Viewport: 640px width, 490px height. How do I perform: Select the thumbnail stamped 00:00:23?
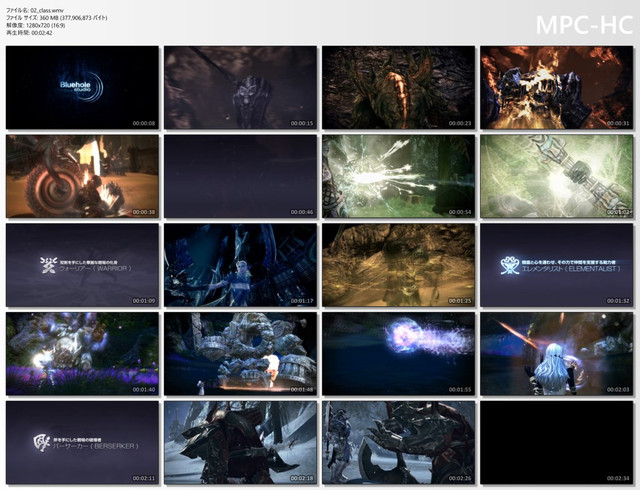point(398,87)
